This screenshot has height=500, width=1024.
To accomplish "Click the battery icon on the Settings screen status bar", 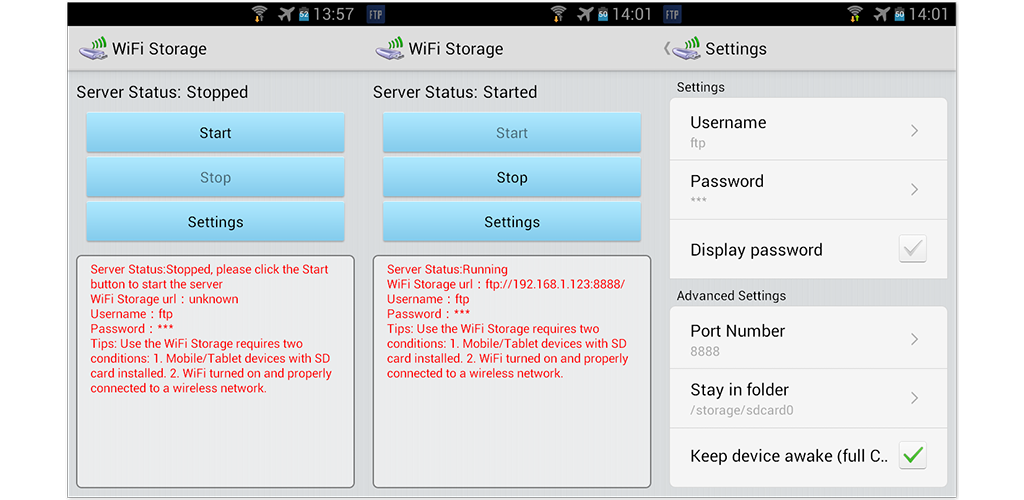I will [899, 14].
